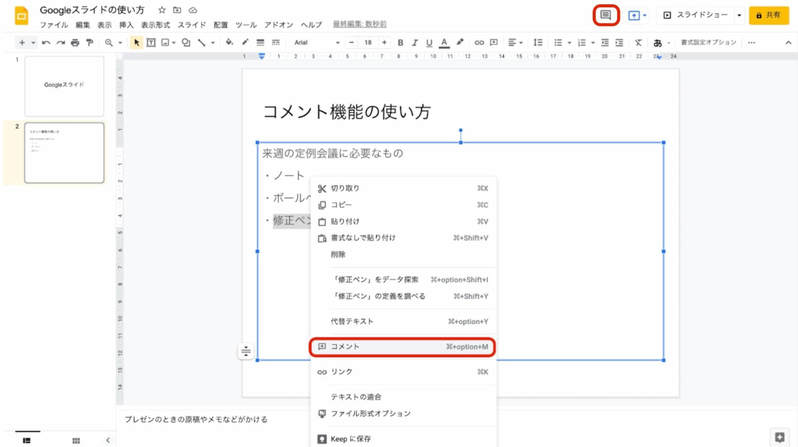Open the new slide layout dropdown arrow
798x447 pixels.
coord(33,43)
